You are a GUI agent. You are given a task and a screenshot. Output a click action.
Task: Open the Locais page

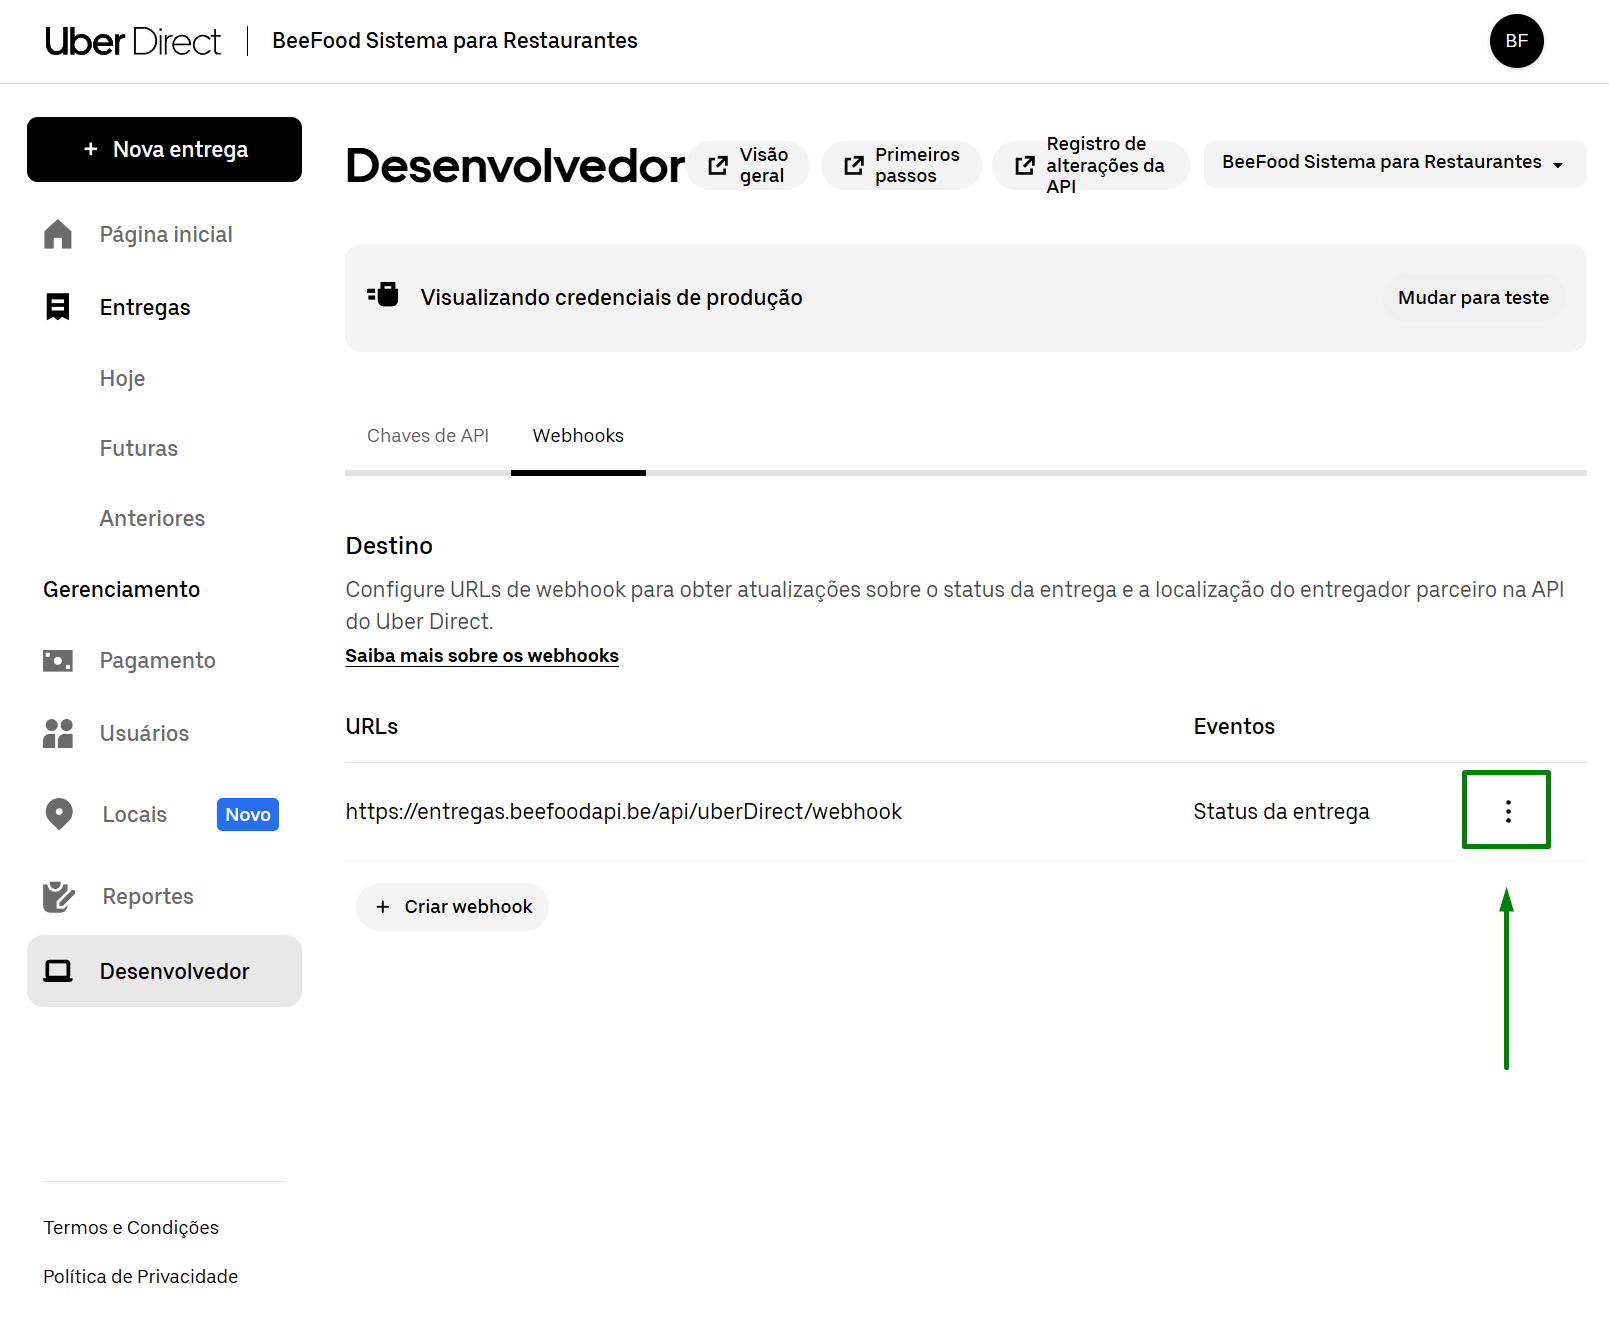tap(135, 814)
